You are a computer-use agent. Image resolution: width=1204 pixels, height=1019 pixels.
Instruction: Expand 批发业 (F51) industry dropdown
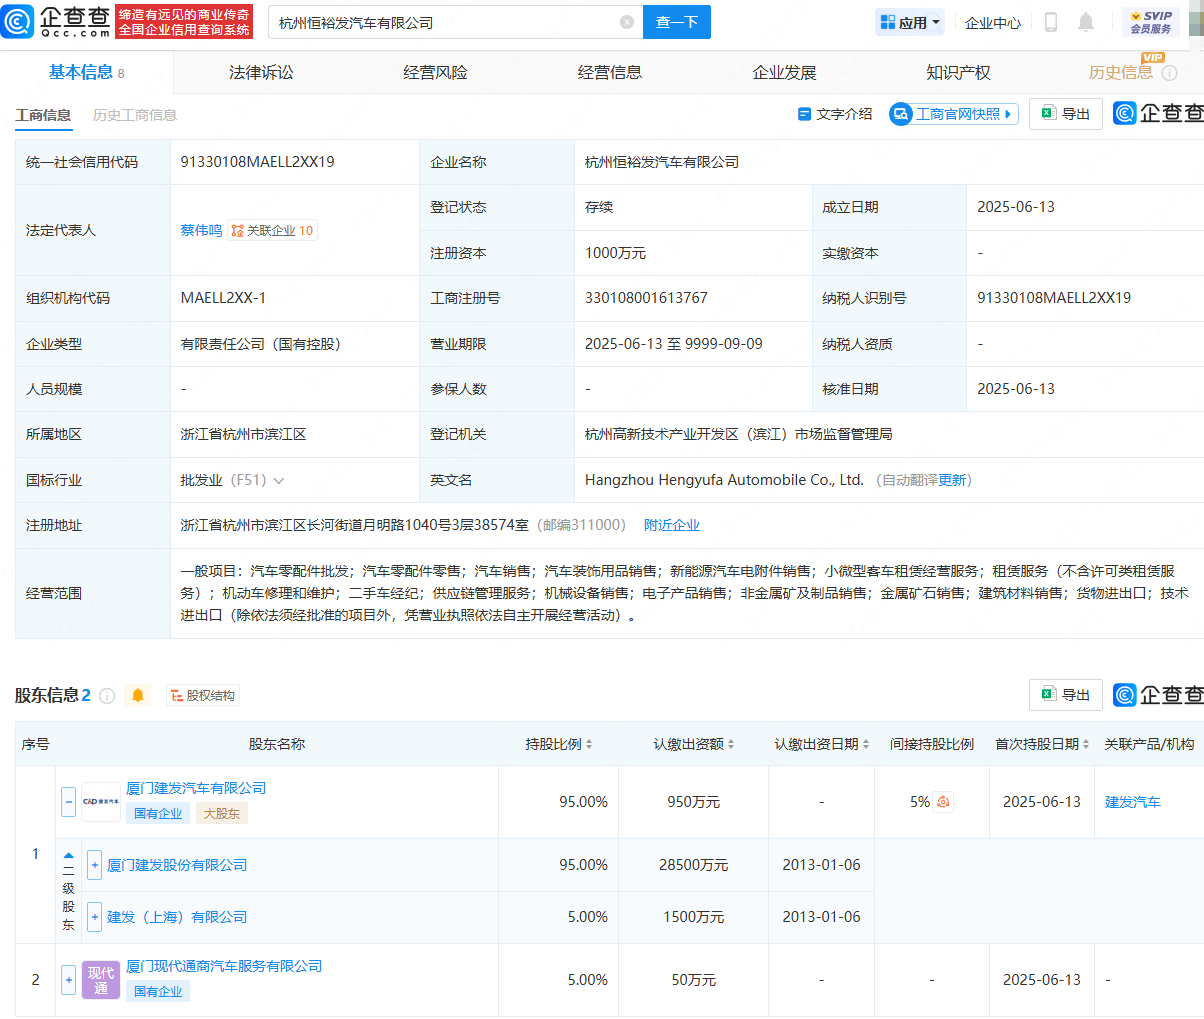[x=278, y=481]
